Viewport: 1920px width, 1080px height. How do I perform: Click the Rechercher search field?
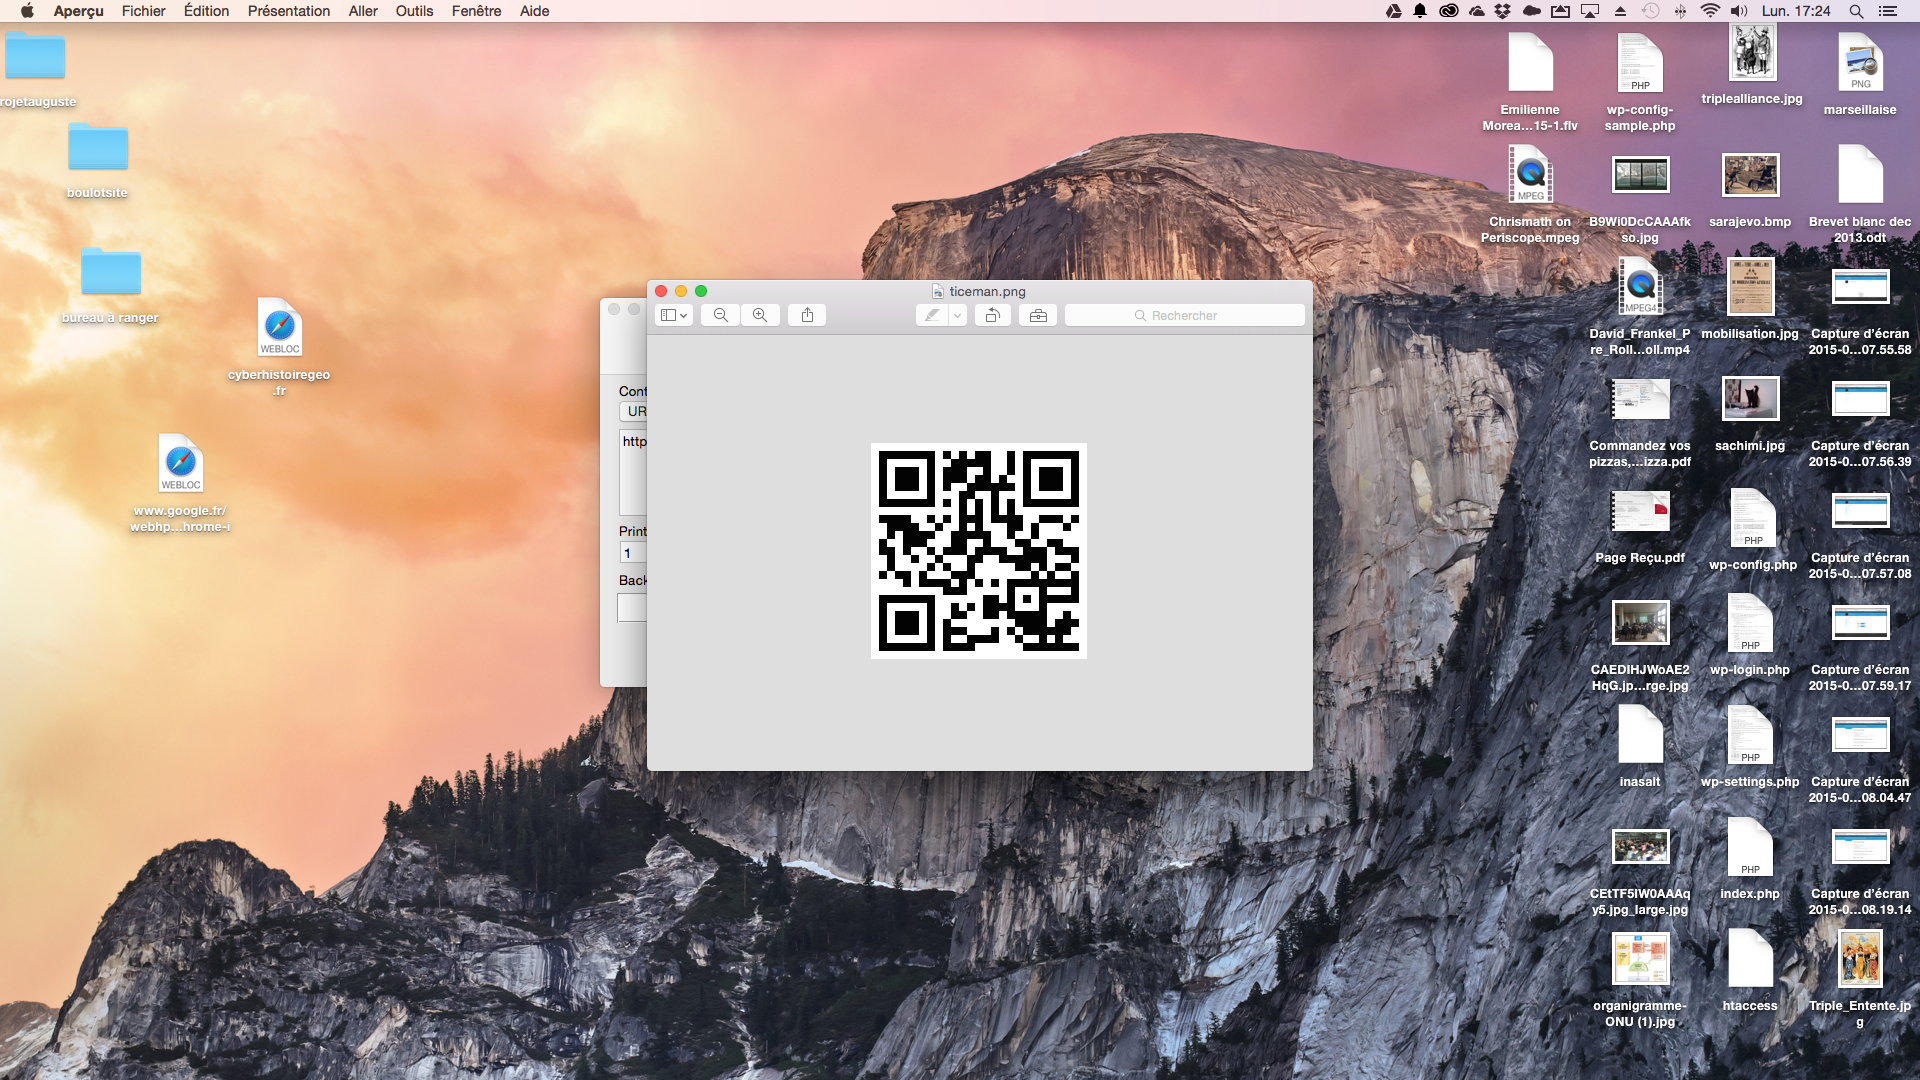tap(1185, 315)
